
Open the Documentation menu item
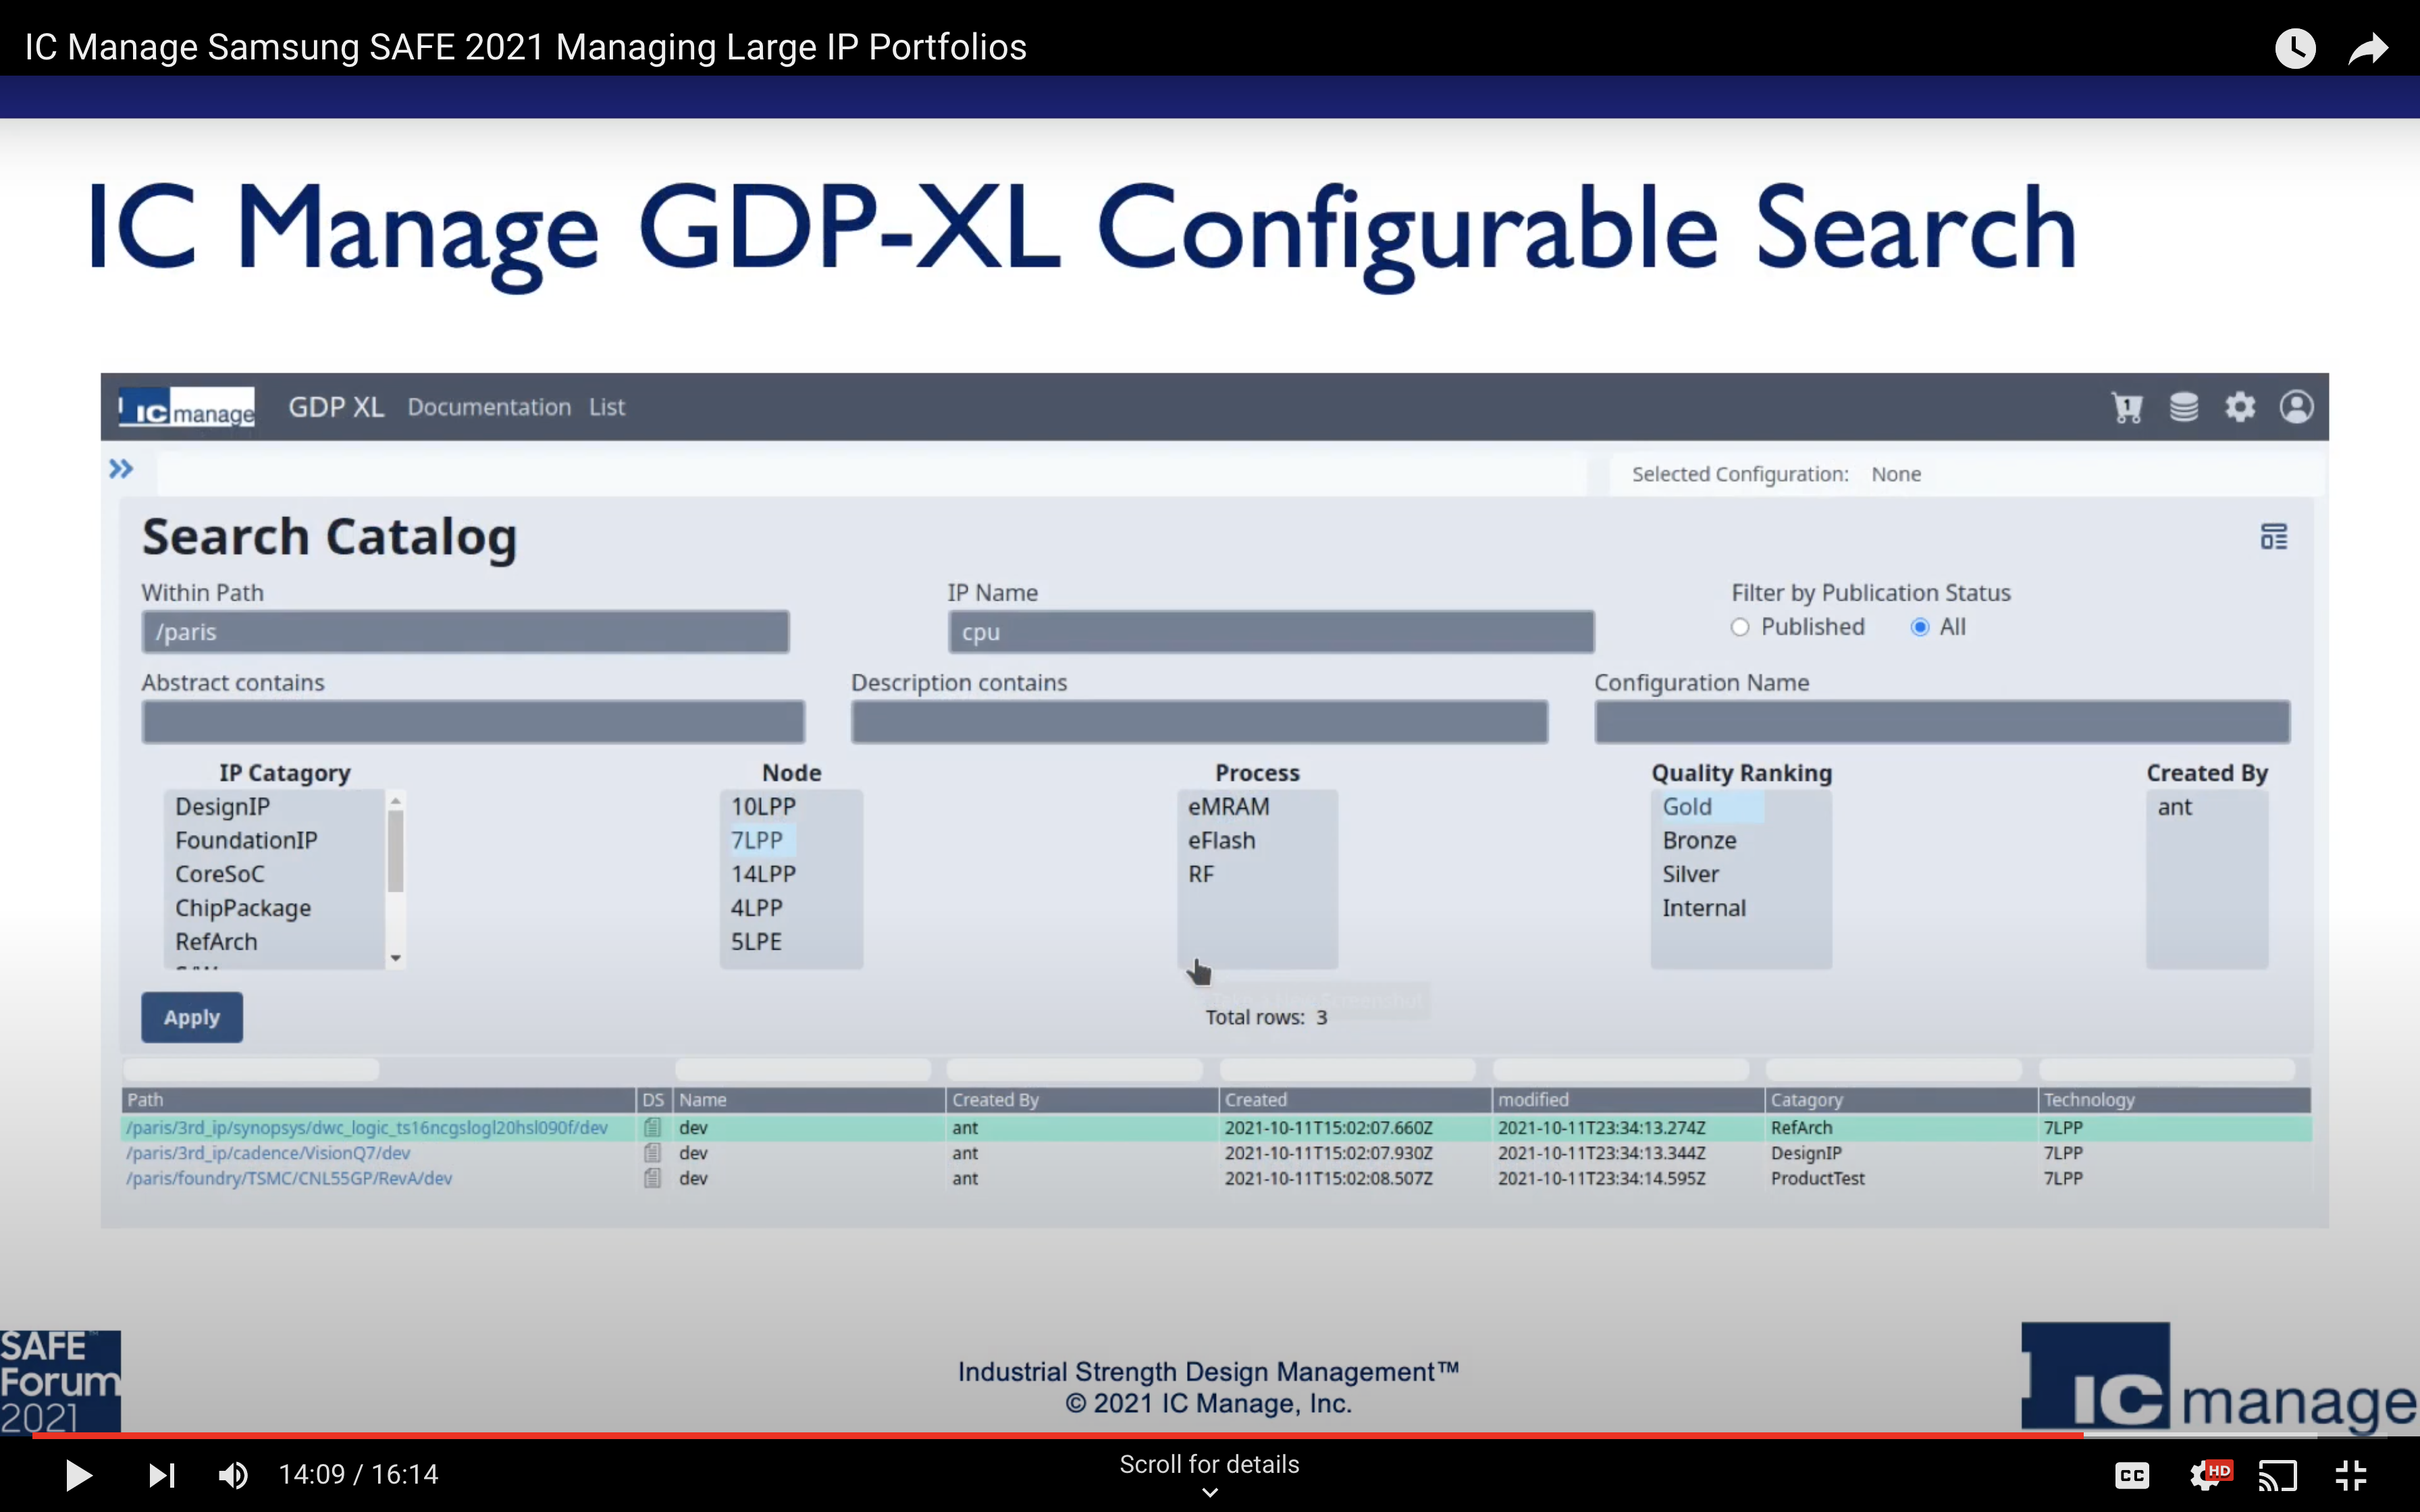click(489, 407)
